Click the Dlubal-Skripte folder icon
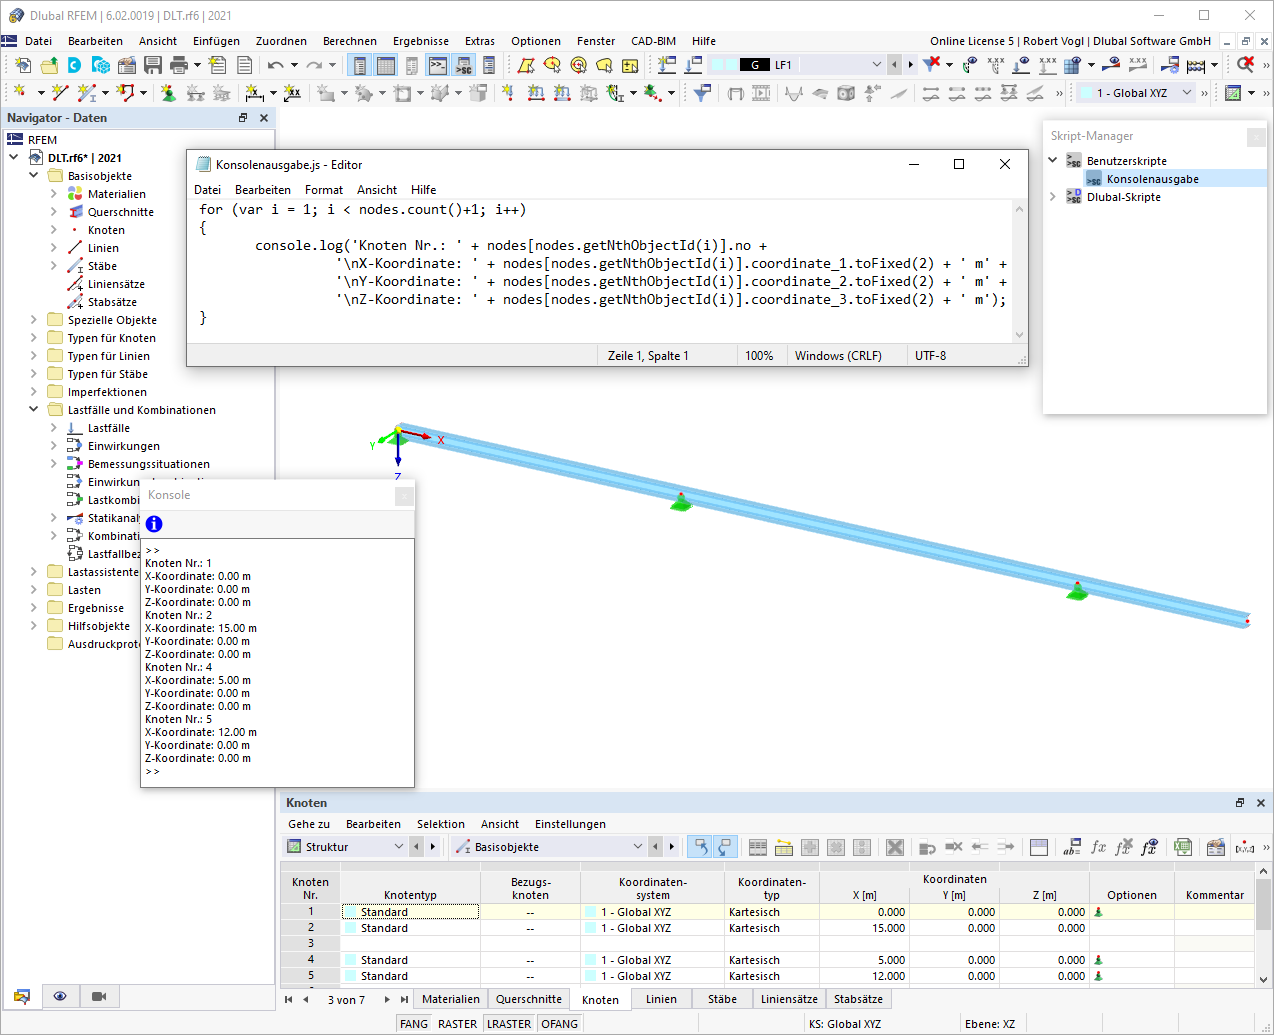The height and width of the screenshot is (1035, 1274). (x=1074, y=197)
